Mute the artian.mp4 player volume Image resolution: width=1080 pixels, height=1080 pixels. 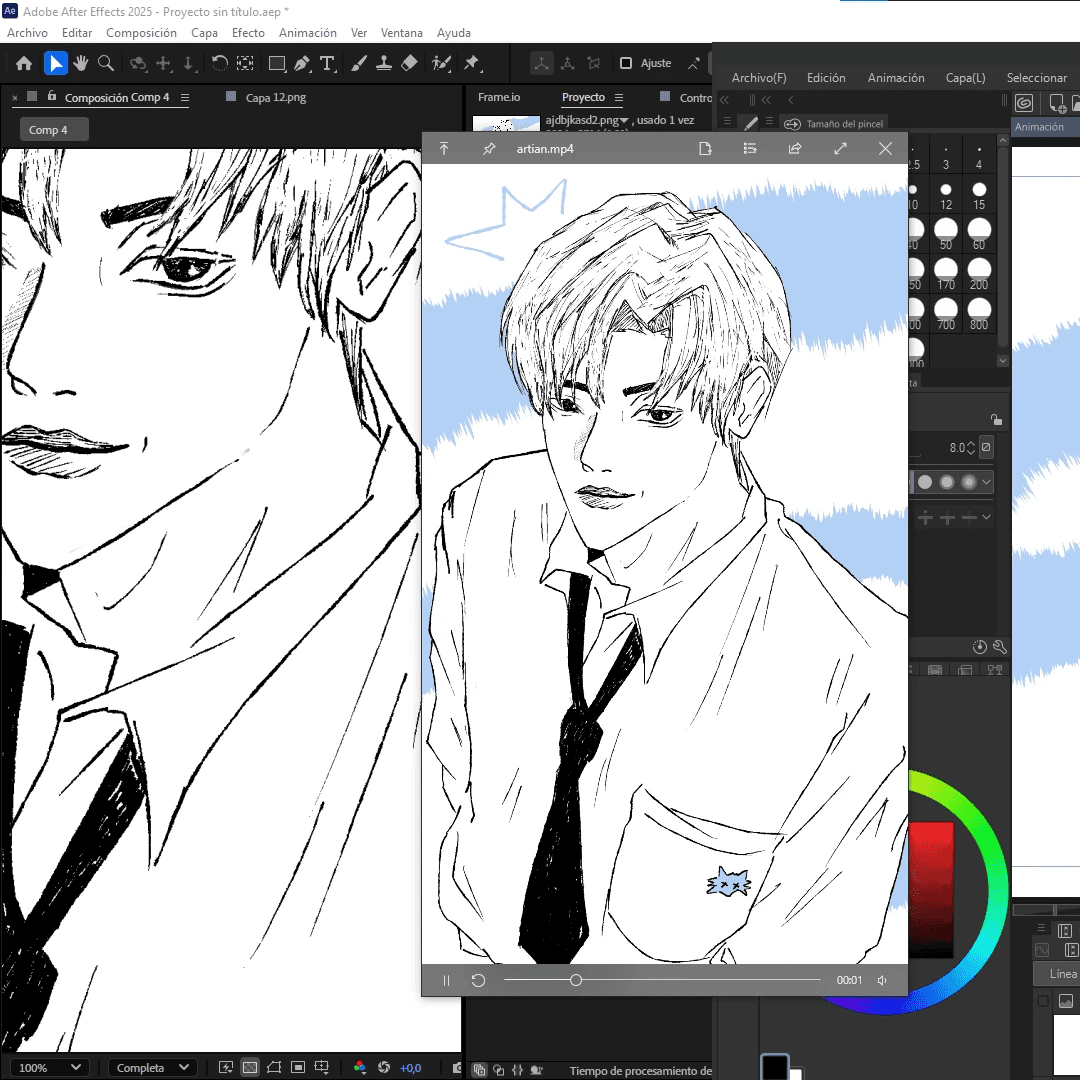[882, 980]
